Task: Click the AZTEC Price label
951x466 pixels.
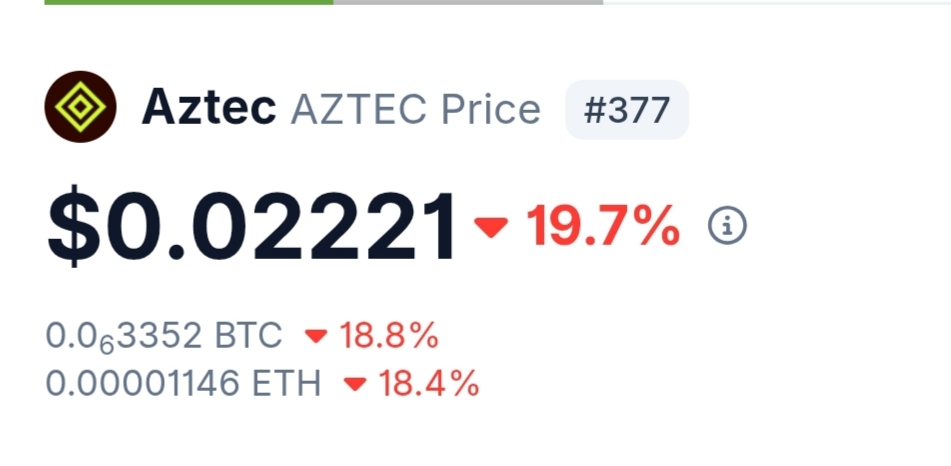Action: 415,109
